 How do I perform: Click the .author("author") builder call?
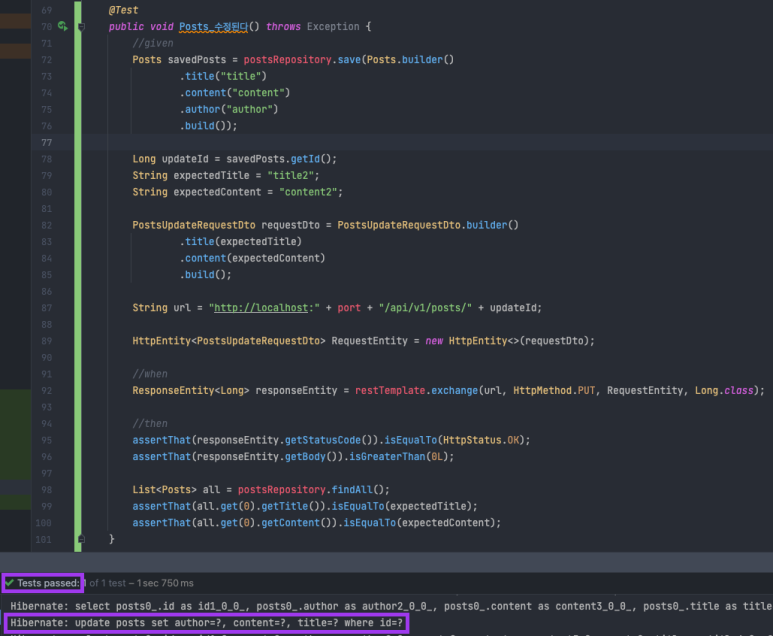229,109
